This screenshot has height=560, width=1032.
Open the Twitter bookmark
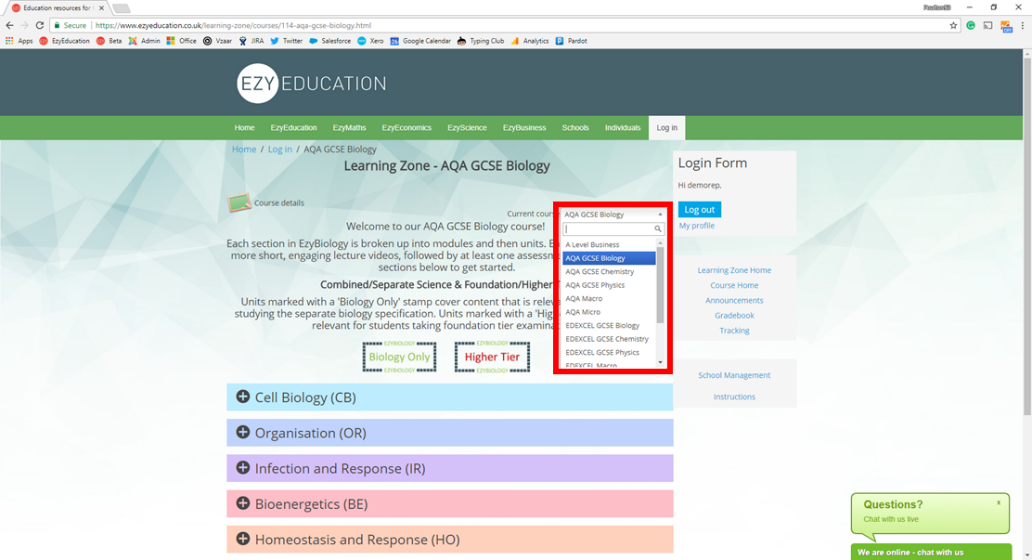pos(286,41)
